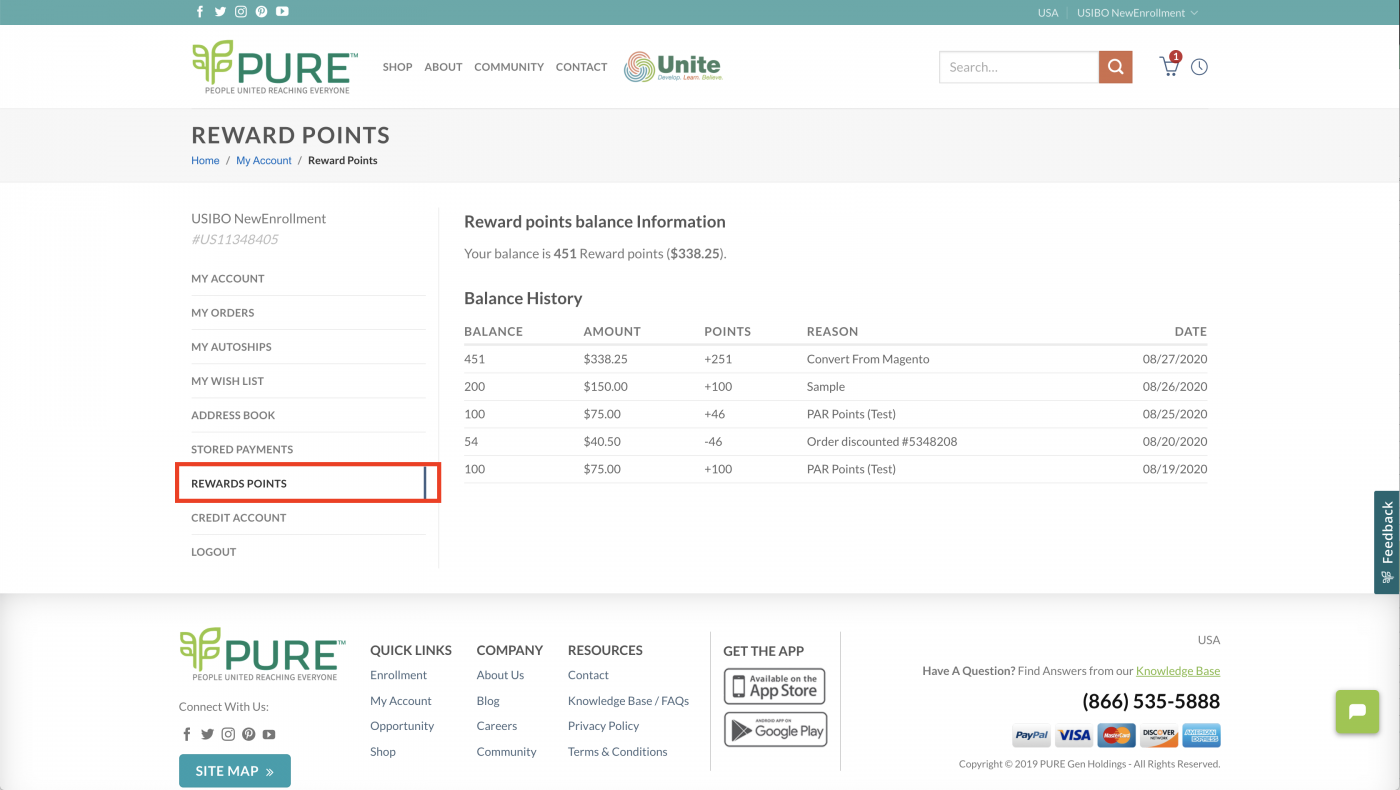Screen dimensions: 1400x790
Task: Open Pinterest icon in top bar
Action: [x=261, y=12]
